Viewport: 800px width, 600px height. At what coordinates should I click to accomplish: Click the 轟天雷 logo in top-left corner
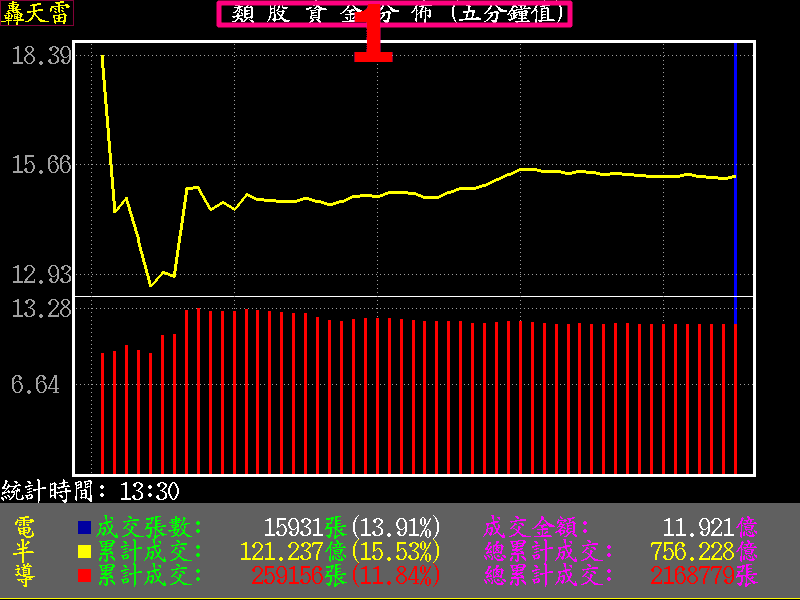[36, 13]
